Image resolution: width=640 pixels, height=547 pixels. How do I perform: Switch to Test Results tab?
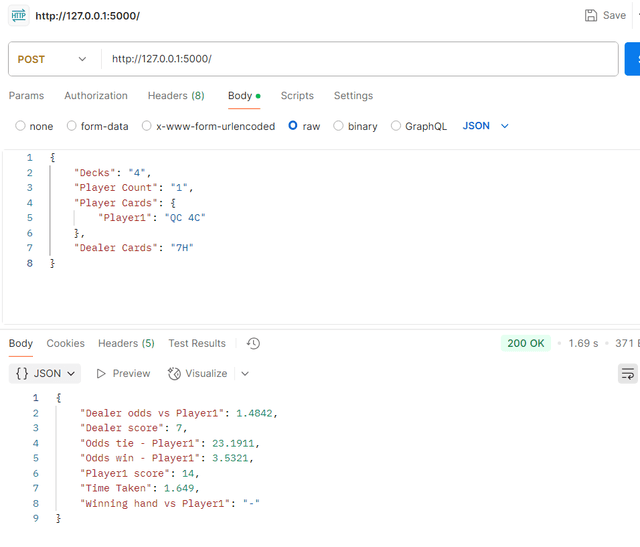click(197, 343)
